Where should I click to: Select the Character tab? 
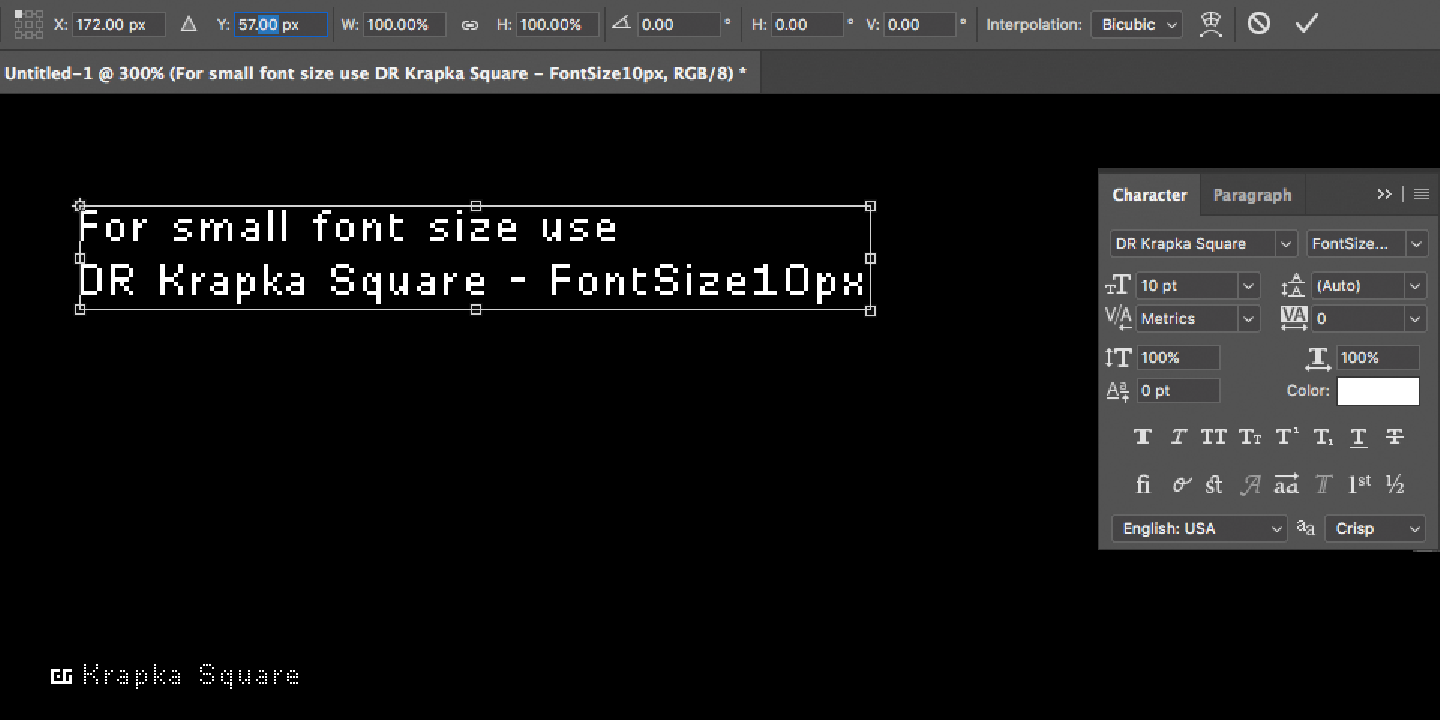(x=1149, y=195)
